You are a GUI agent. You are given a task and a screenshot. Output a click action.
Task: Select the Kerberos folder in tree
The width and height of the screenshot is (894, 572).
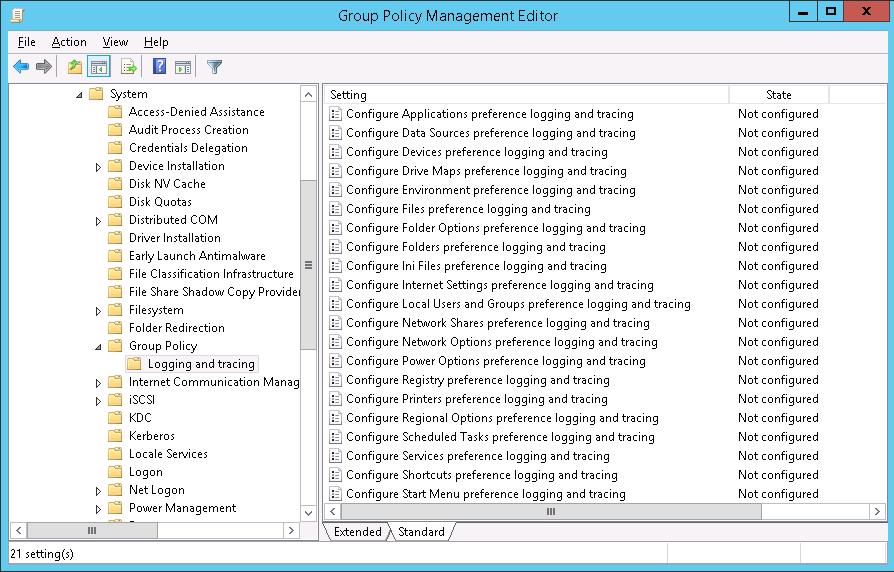151,436
